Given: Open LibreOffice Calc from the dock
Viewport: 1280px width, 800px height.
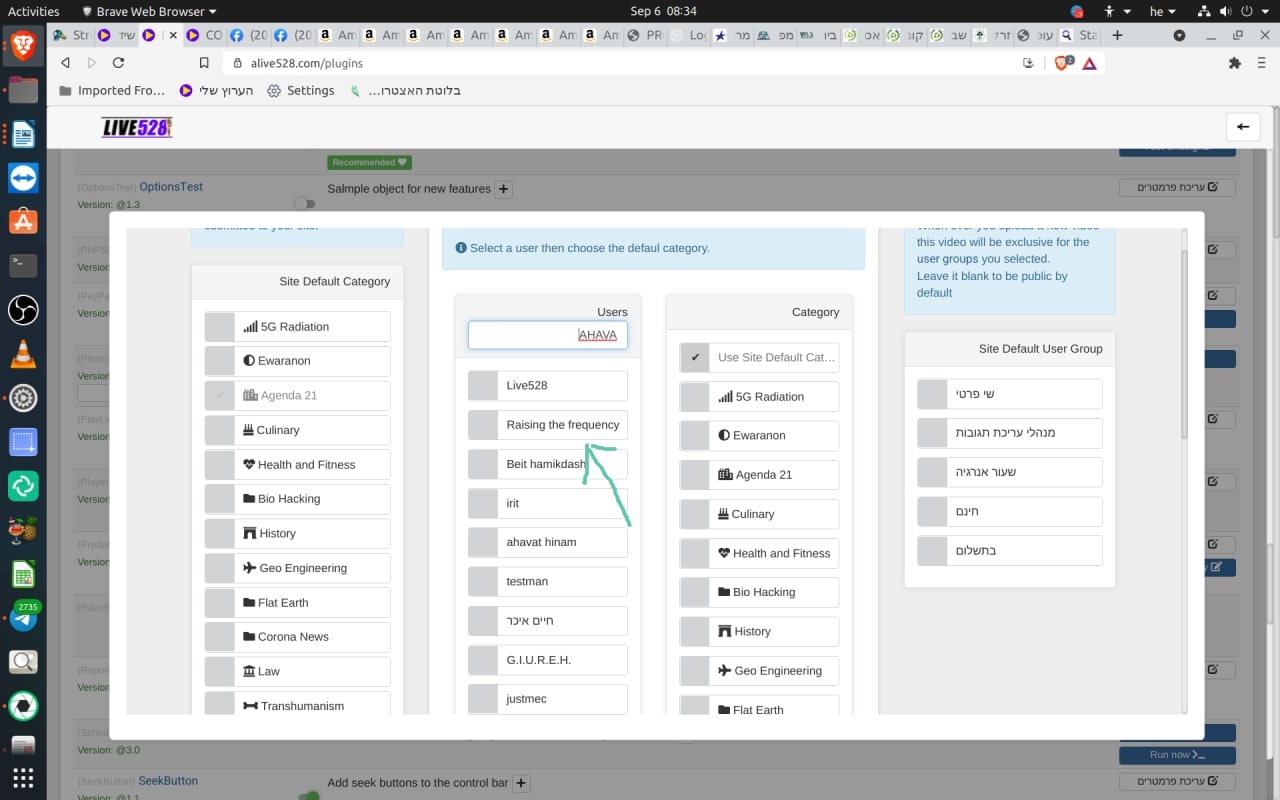Looking at the screenshot, I should click(23, 574).
